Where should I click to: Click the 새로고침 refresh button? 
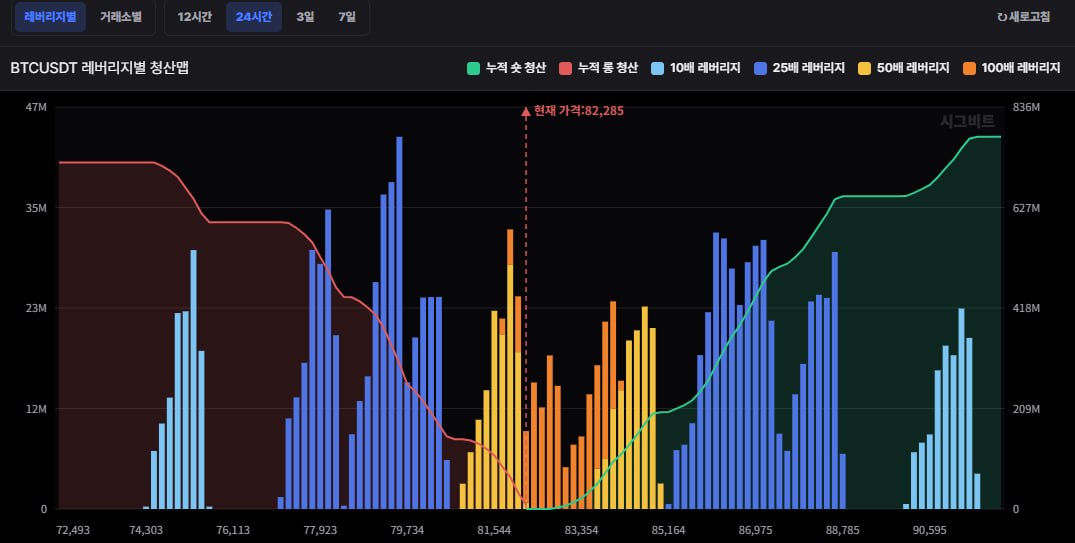point(1024,16)
